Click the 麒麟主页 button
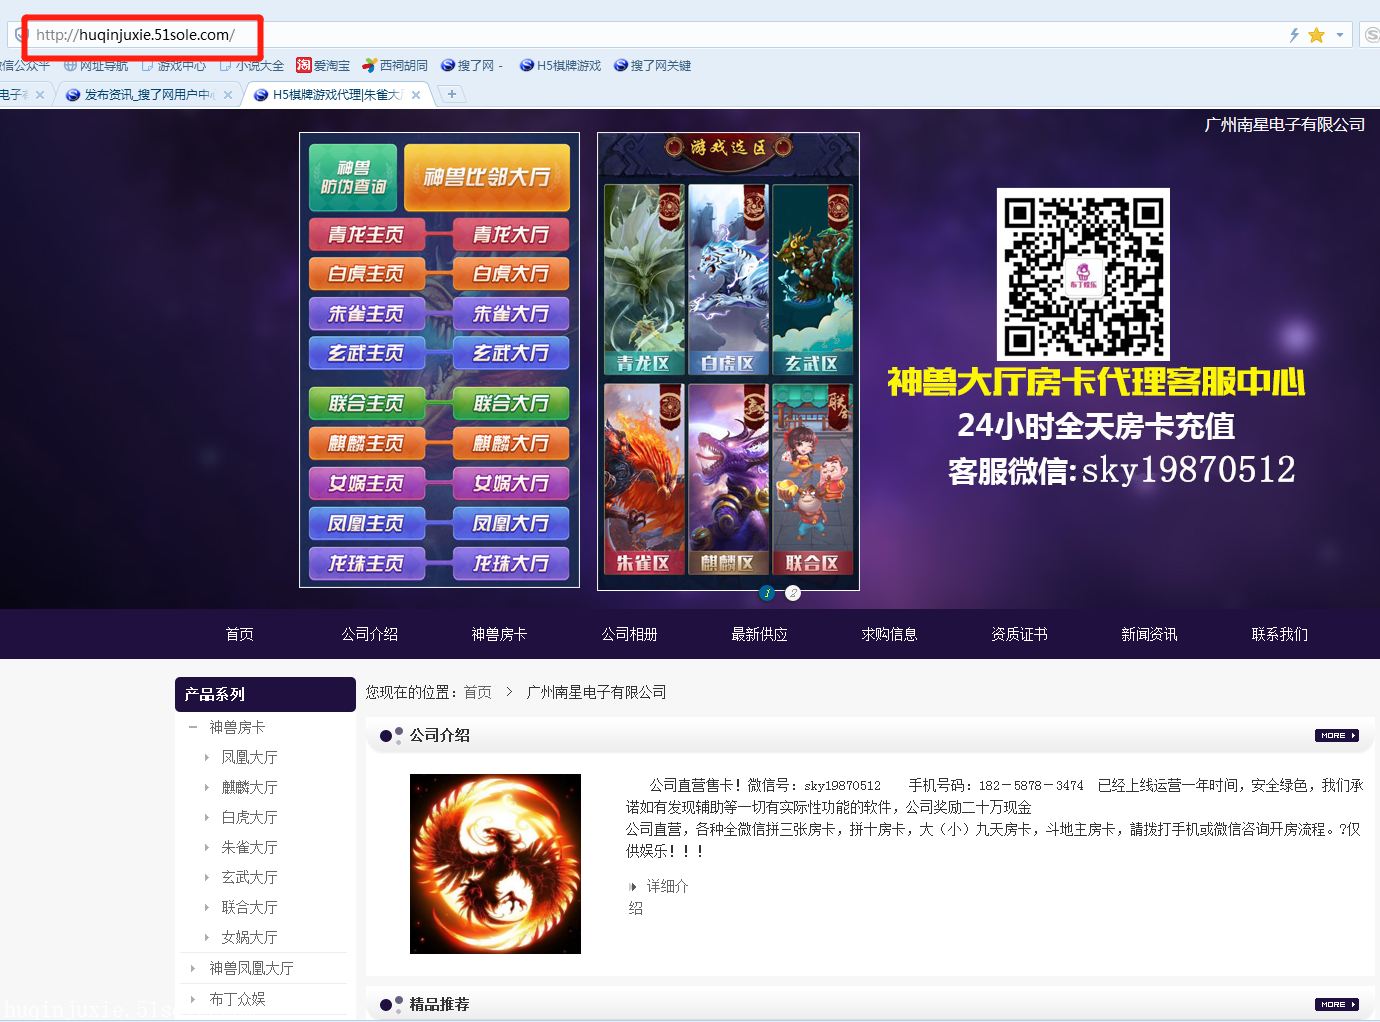The height and width of the screenshot is (1022, 1380). [x=366, y=443]
